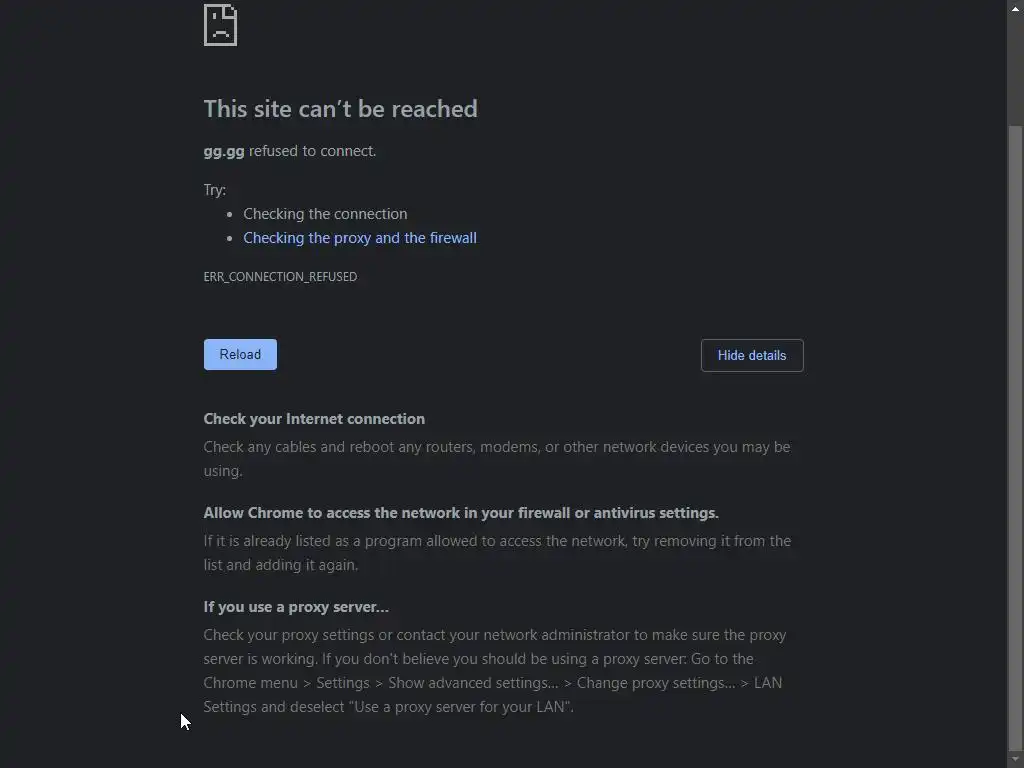Click the bold gg.gg domain name
Screen dimensions: 1024x768
[224, 152]
